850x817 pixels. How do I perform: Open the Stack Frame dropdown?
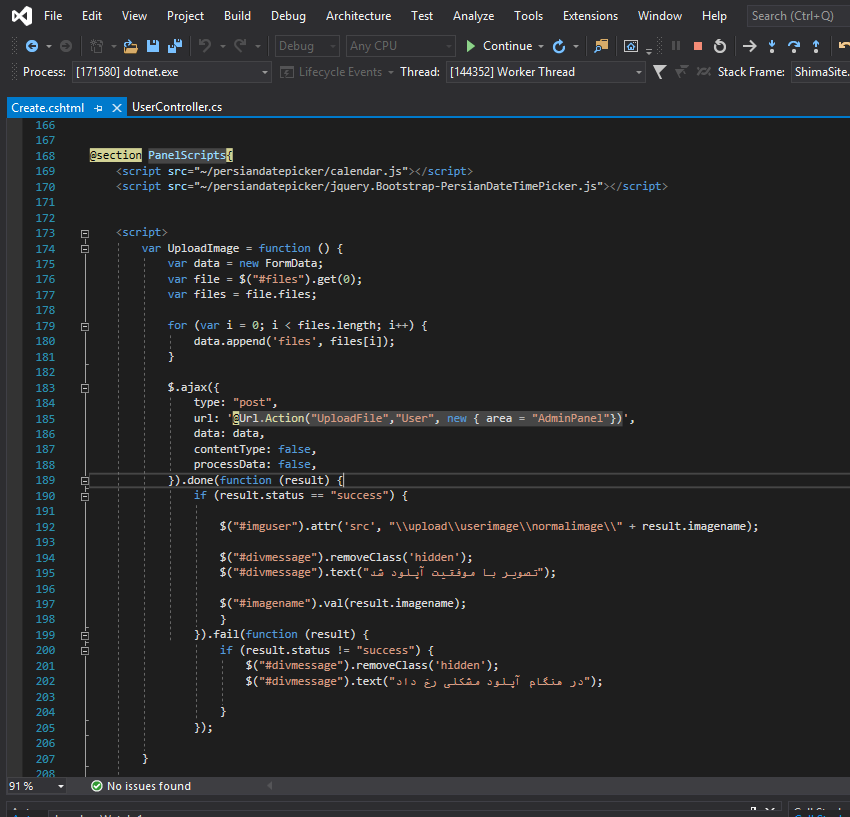pos(820,72)
